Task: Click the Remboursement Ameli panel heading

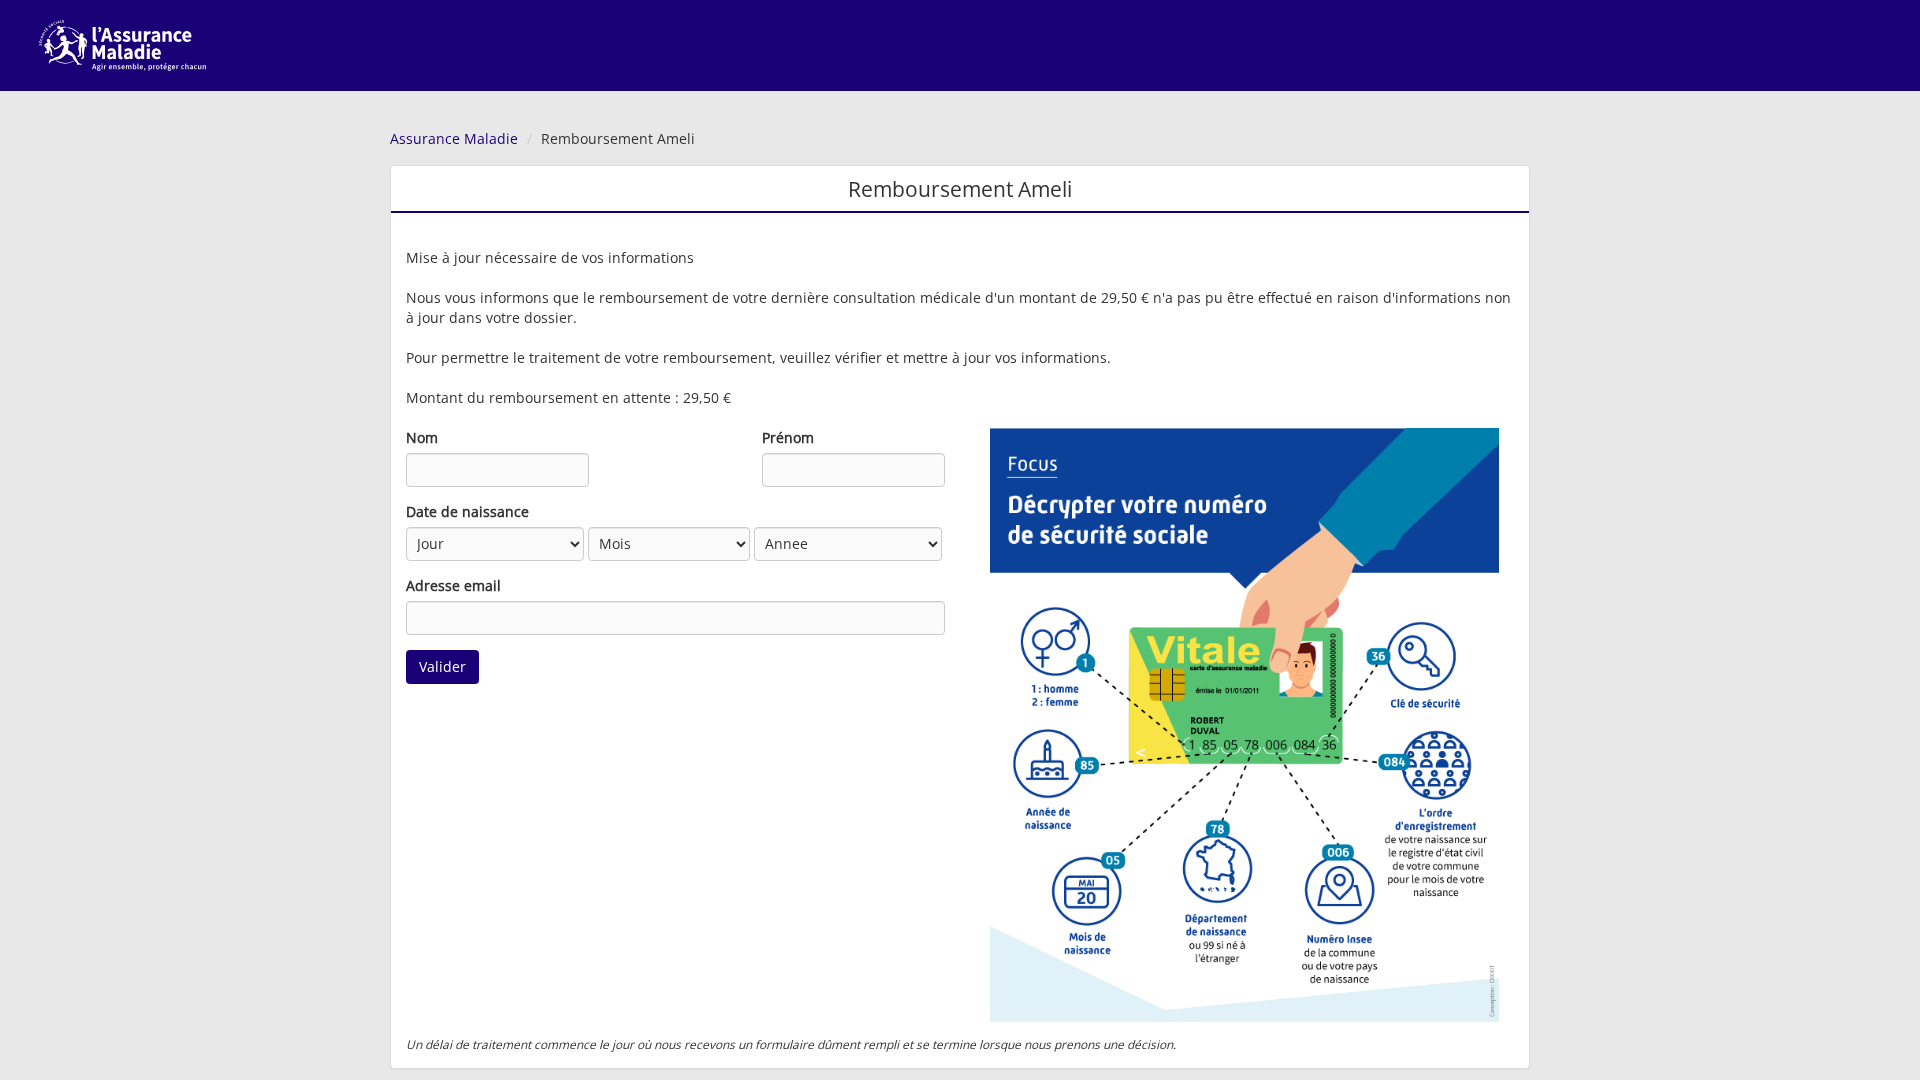Action: click(x=960, y=189)
